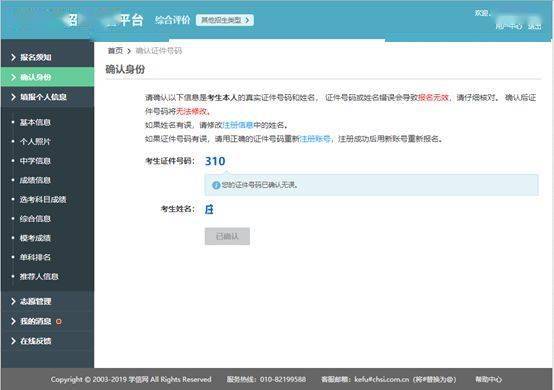Image resolution: width=554 pixels, height=390 pixels.
Task: Click the 考生证件号码 label
Action: coord(170,161)
